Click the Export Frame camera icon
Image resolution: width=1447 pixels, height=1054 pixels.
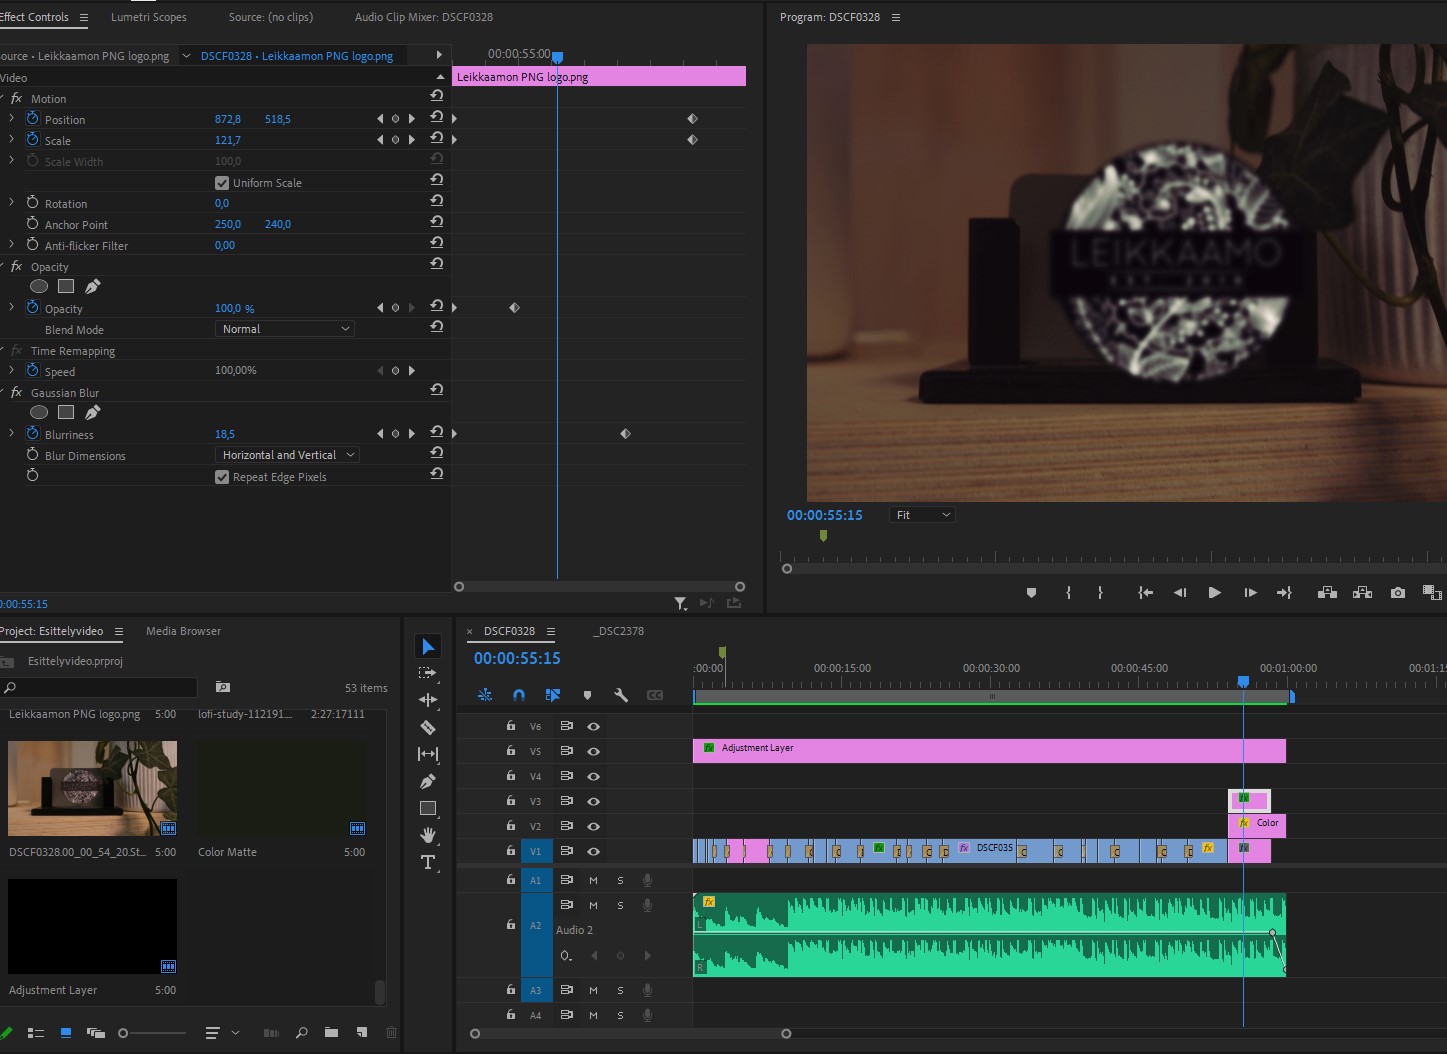(1397, 593)
